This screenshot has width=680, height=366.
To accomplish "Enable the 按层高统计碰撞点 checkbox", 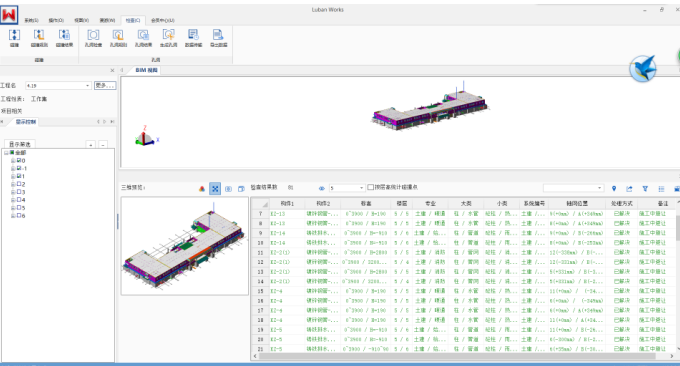I will click(x=370, y=187).
